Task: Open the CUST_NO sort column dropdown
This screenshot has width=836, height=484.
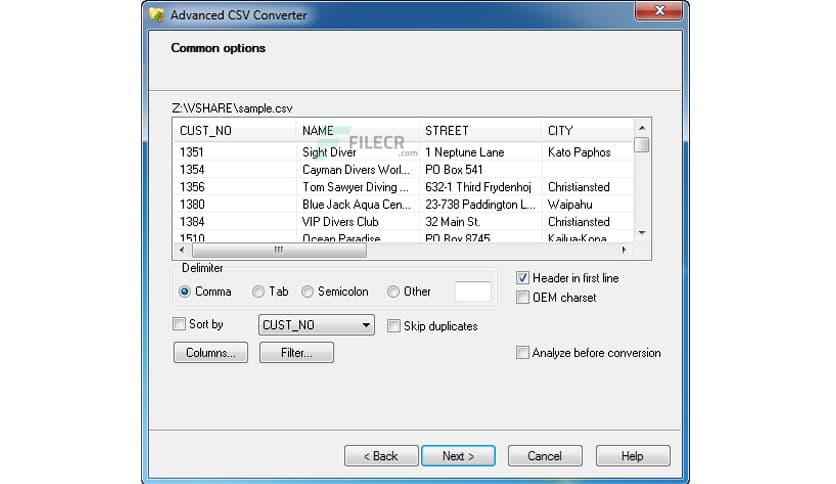Action: tap(316, 325)
